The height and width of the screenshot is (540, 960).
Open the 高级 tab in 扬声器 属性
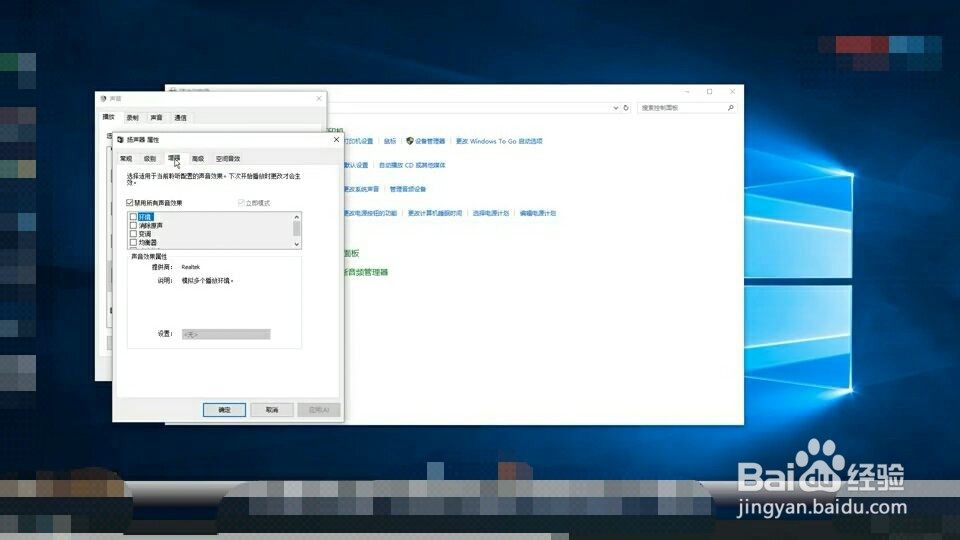click(198, 159)
